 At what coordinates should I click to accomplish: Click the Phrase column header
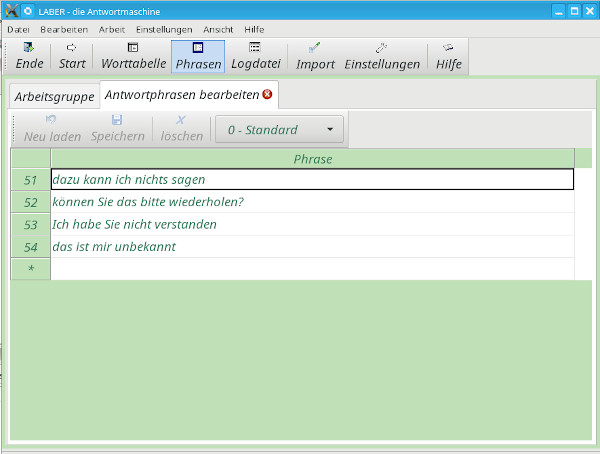coord(312,159)
